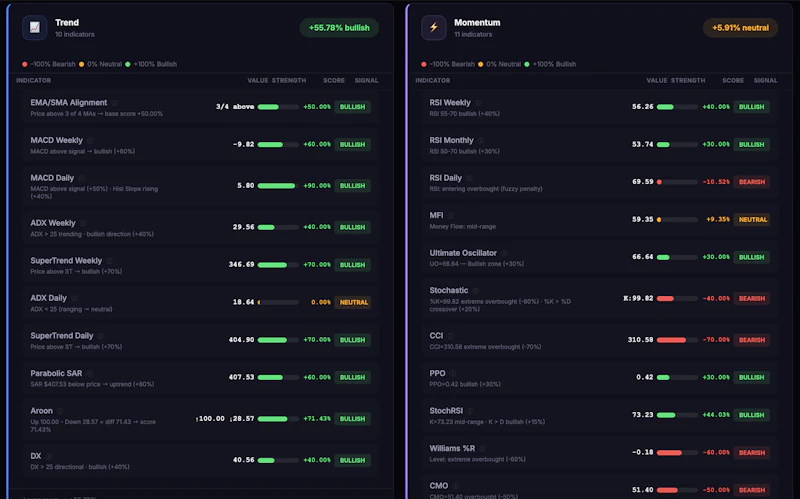Select the Stochastic value K:99.82
The image size is (800, 499).
point(638,298)
